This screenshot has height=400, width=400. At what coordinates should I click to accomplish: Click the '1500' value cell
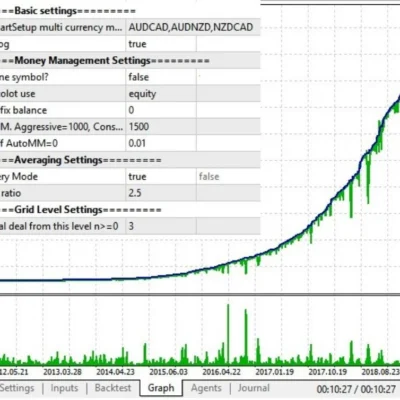coord(139,127)
